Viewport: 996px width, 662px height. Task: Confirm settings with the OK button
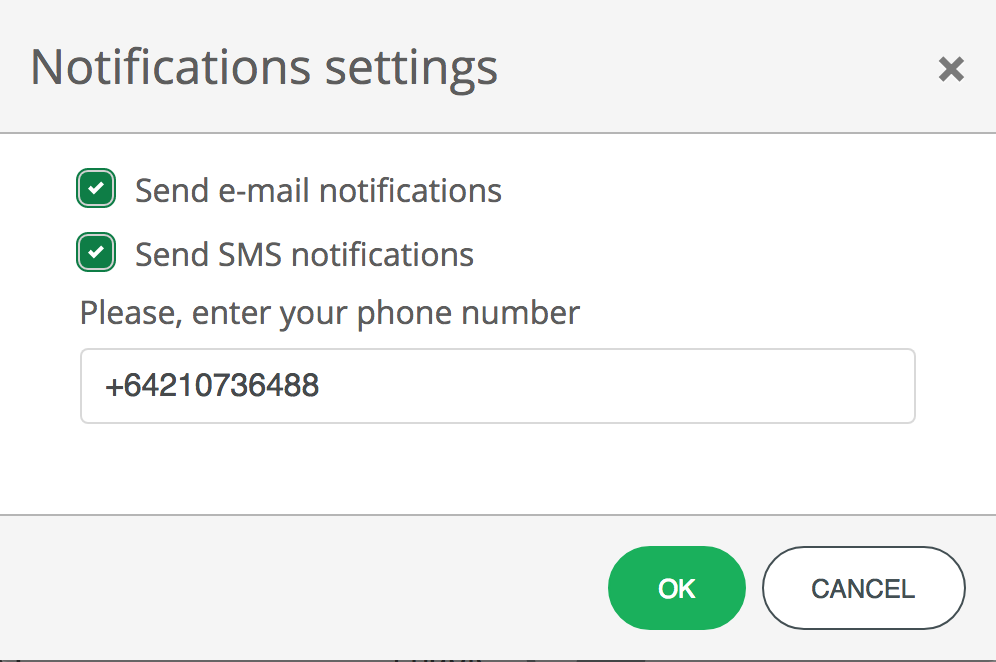click(x=676, y=588)
